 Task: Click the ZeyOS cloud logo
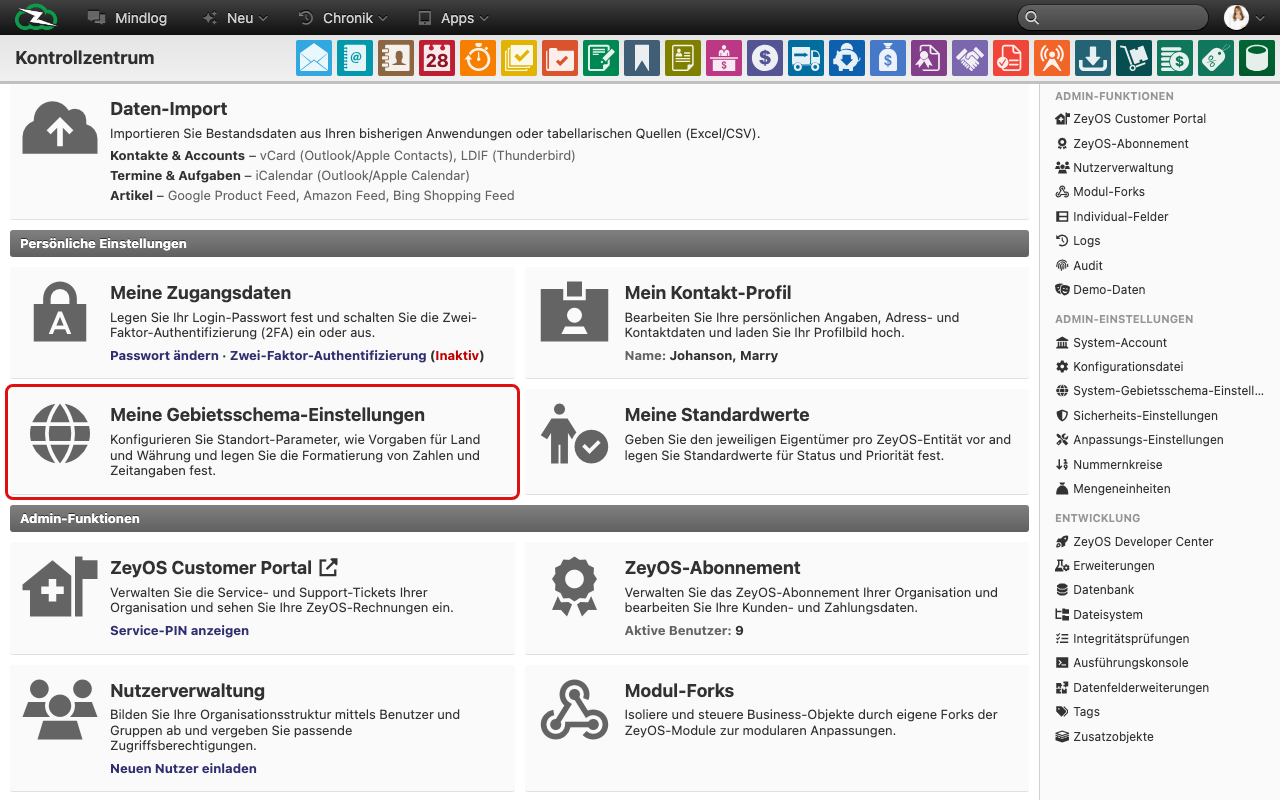coord(37,17)
